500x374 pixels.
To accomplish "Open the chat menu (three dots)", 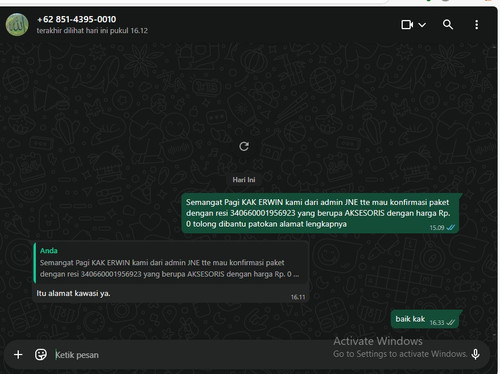I will [x=477, y=25].
